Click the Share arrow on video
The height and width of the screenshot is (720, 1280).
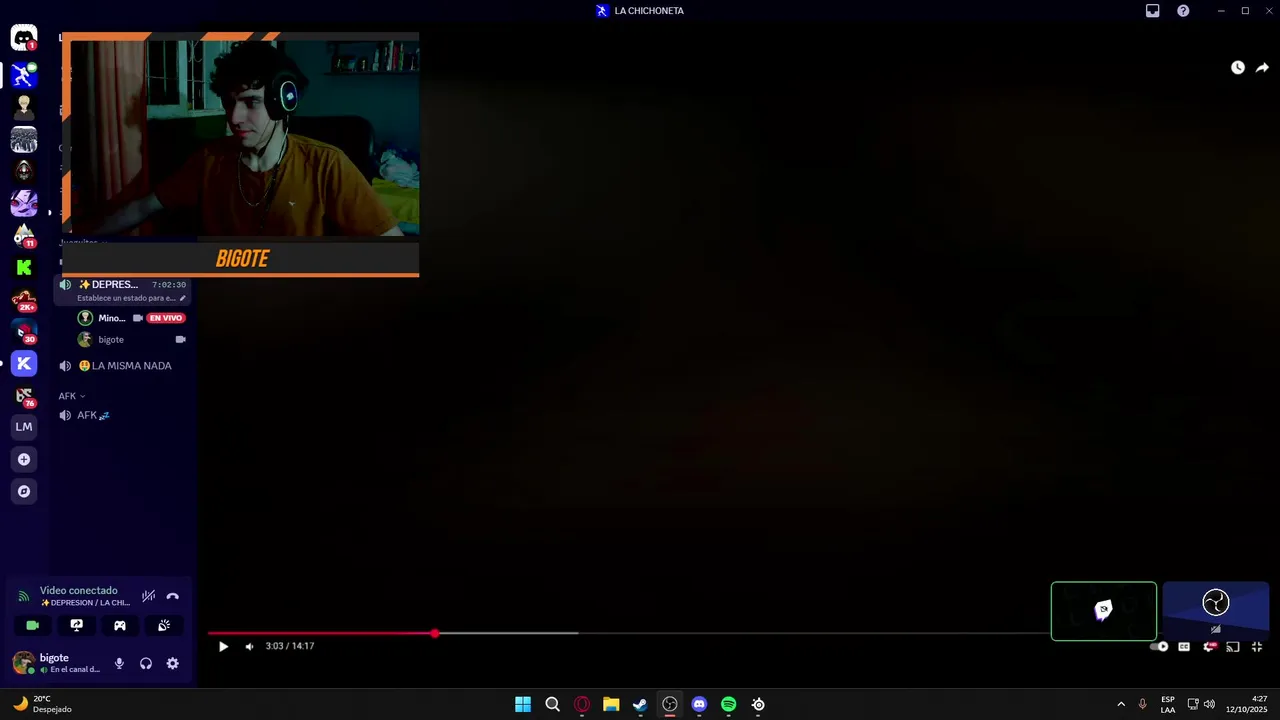click(x=1262, y=68)
